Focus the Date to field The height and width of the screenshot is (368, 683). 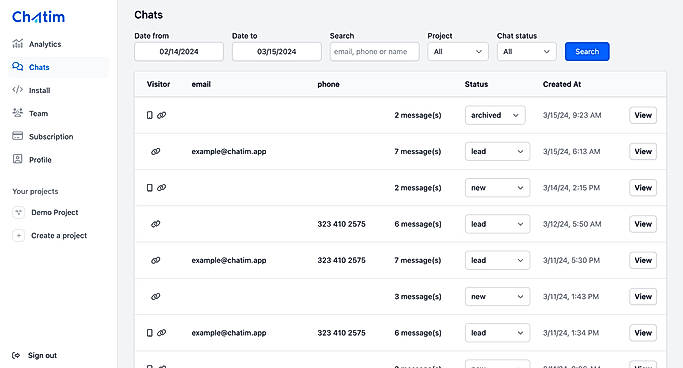(x=277, y=51)
